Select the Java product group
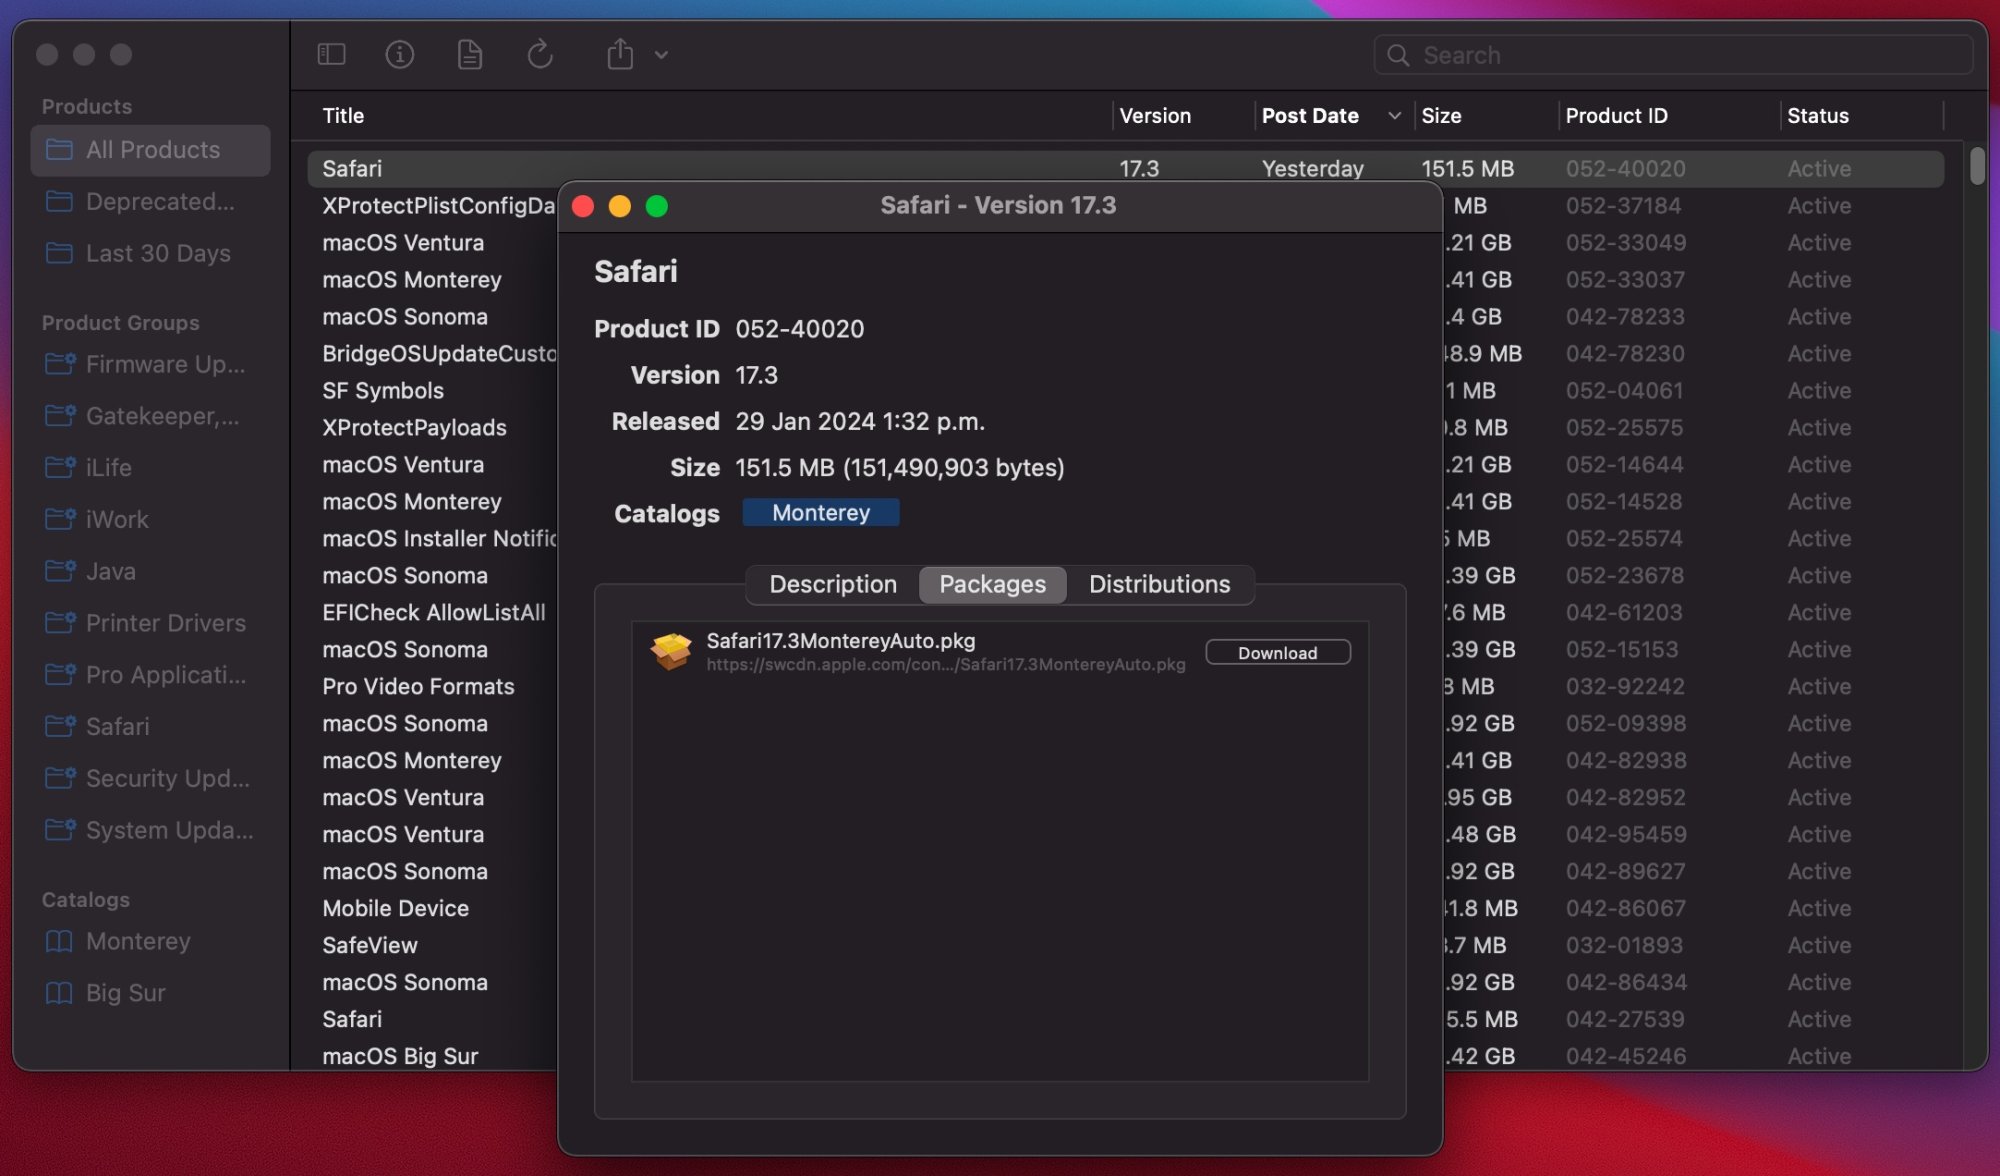2000x1176 pixels. pos(151,572)
